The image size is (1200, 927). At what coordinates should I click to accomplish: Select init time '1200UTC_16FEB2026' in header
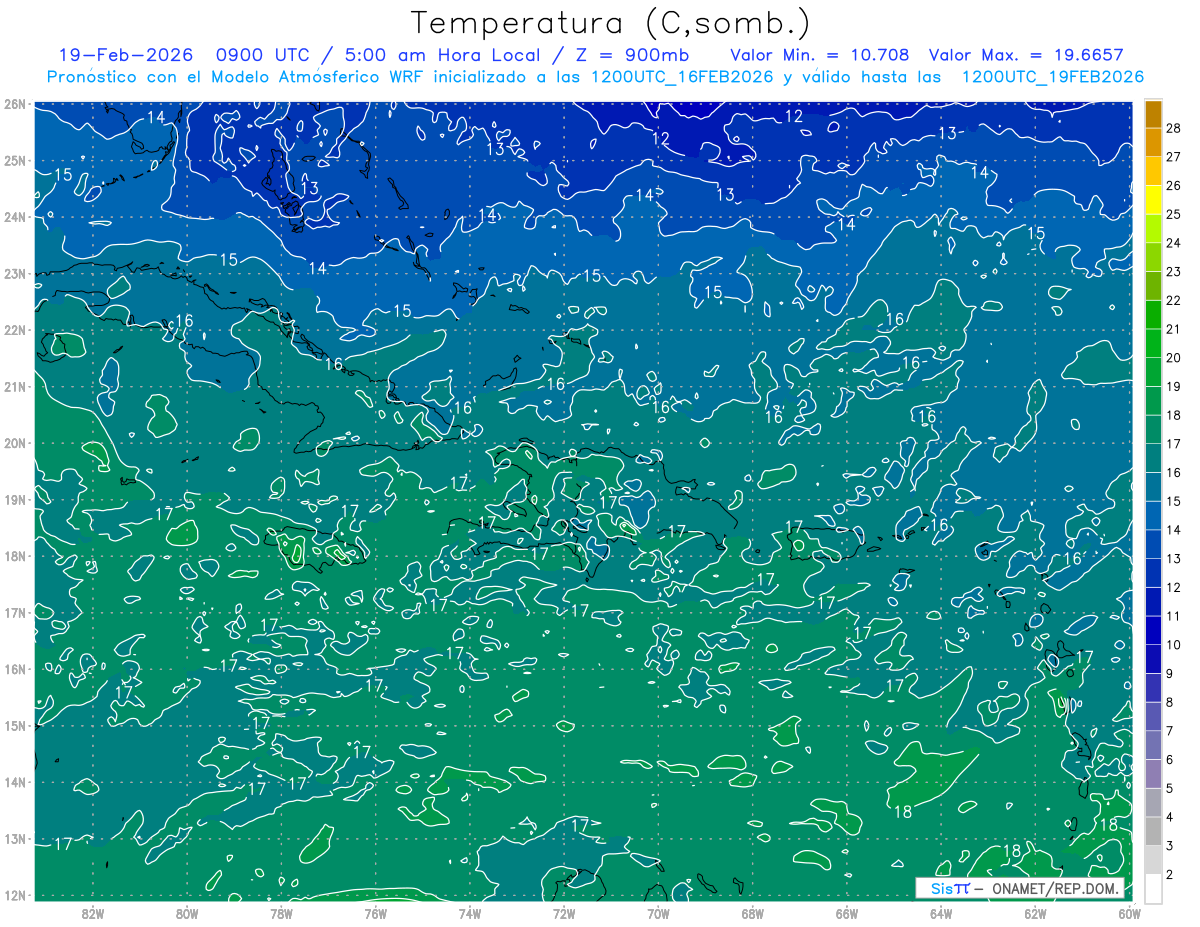click(x=682, y=77)
